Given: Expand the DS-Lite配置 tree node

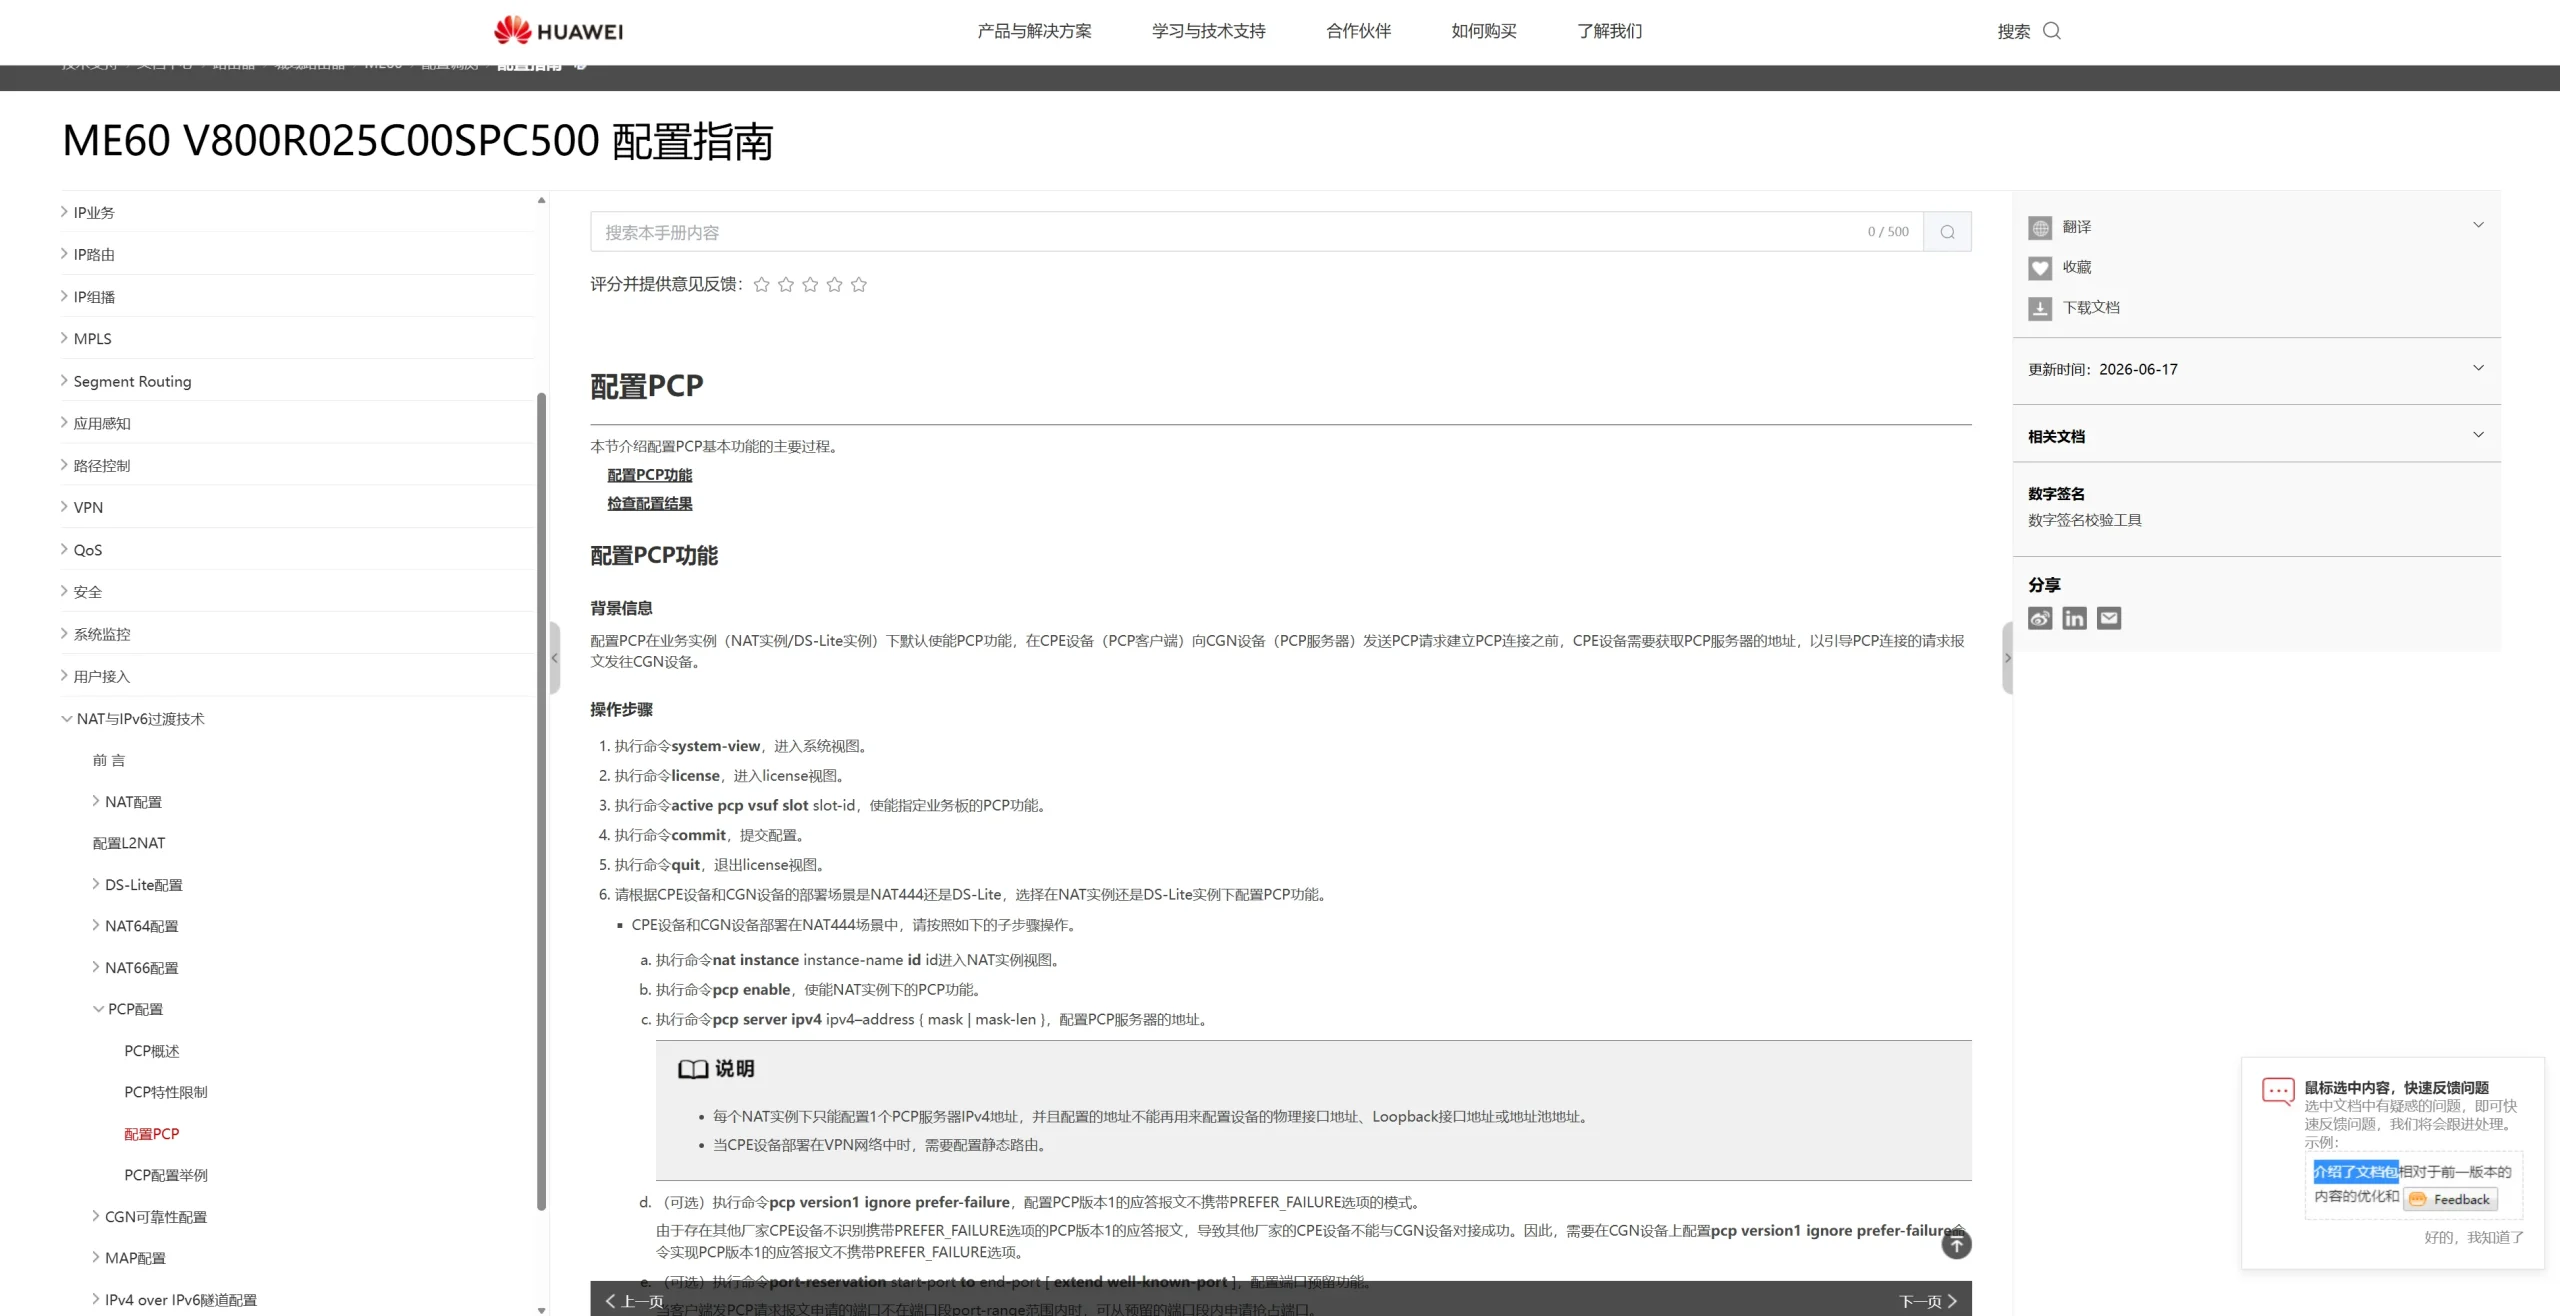Looking at the screenshot, I should click(96, 884).
